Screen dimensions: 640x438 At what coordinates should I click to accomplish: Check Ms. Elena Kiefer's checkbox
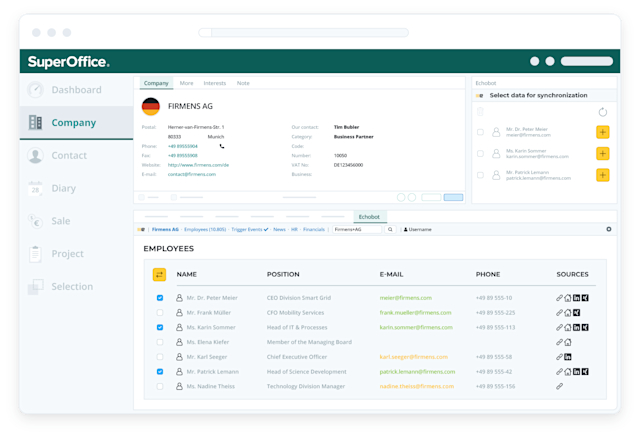160,342
